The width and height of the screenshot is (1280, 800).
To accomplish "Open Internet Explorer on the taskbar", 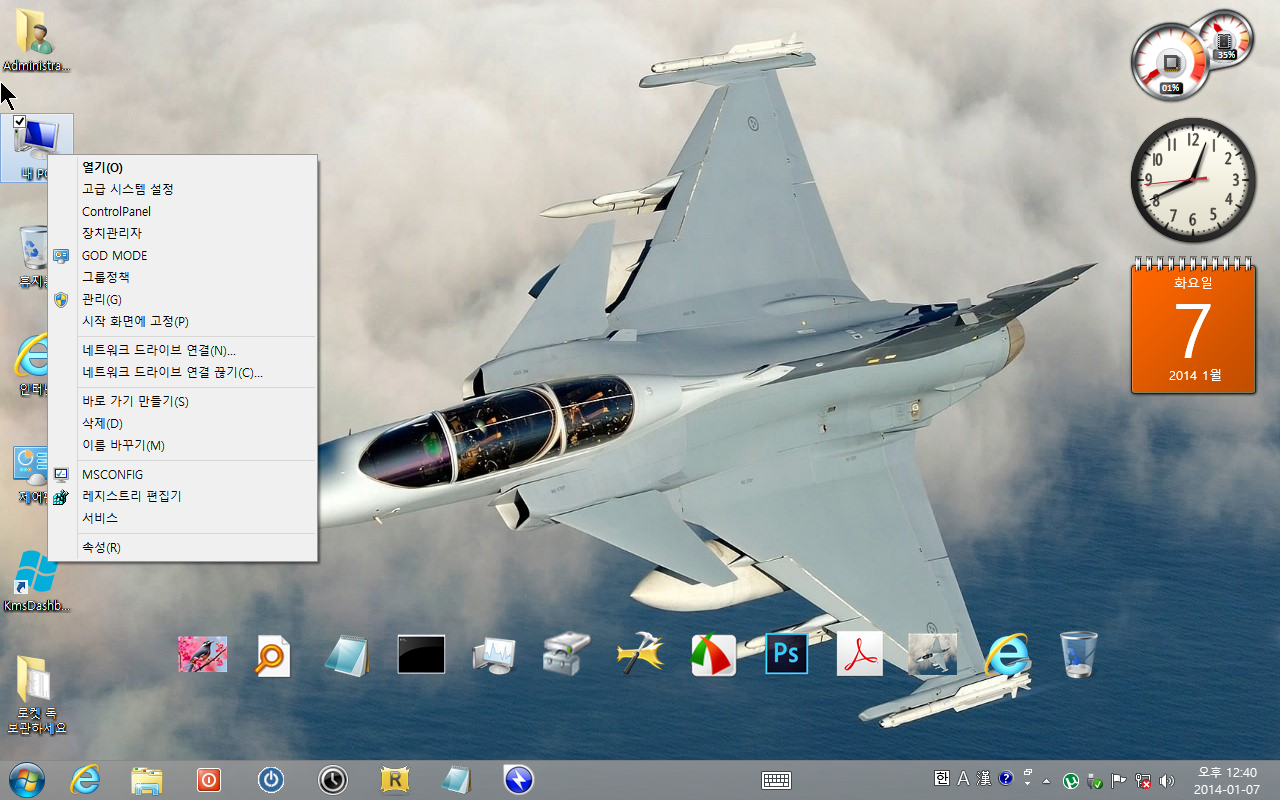I will [x=86, y=779].
